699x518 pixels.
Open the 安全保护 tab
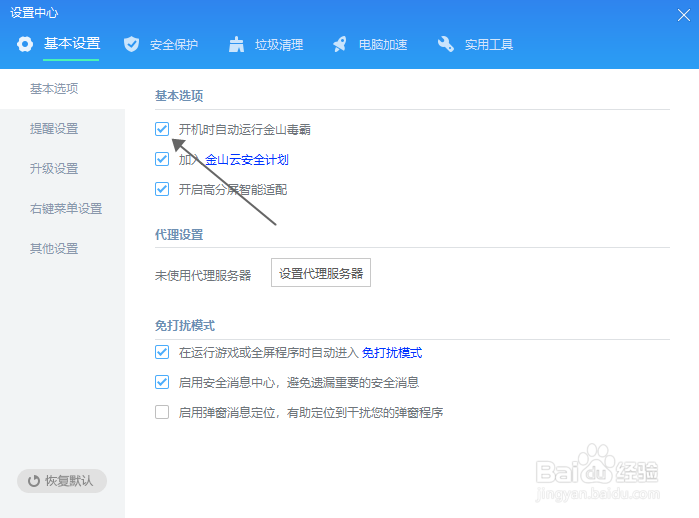coord(174,45)
